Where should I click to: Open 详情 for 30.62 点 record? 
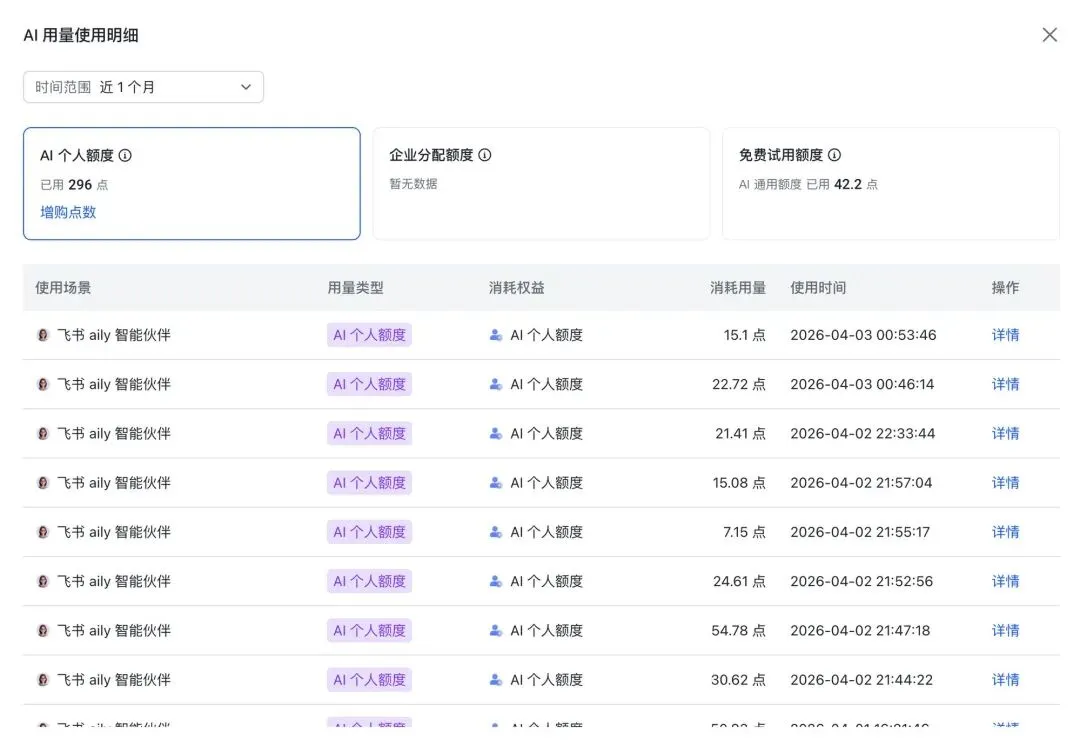tap(1005, 680)
